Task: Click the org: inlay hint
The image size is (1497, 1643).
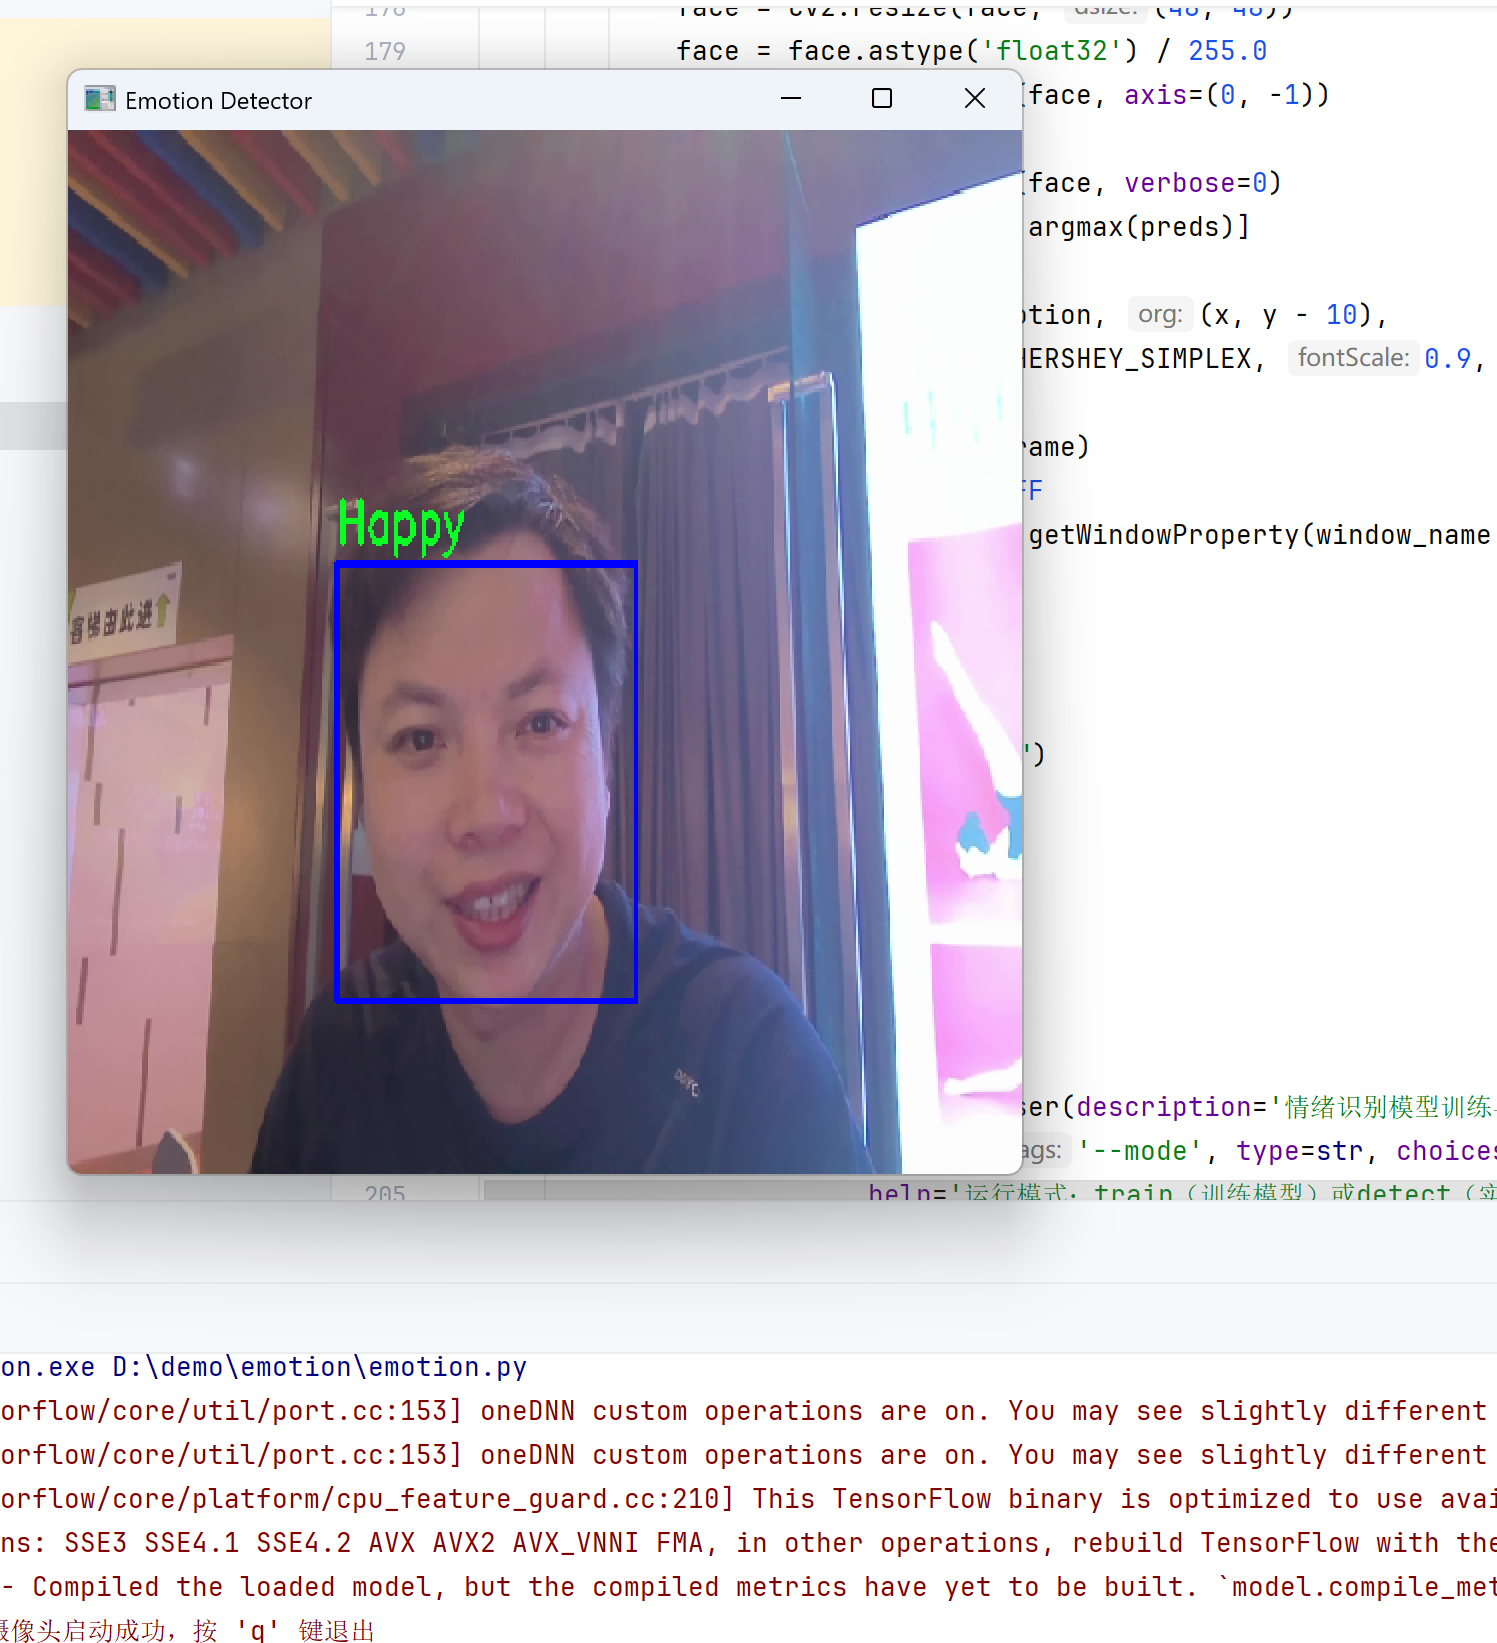Action: [x=1160, y=315]
